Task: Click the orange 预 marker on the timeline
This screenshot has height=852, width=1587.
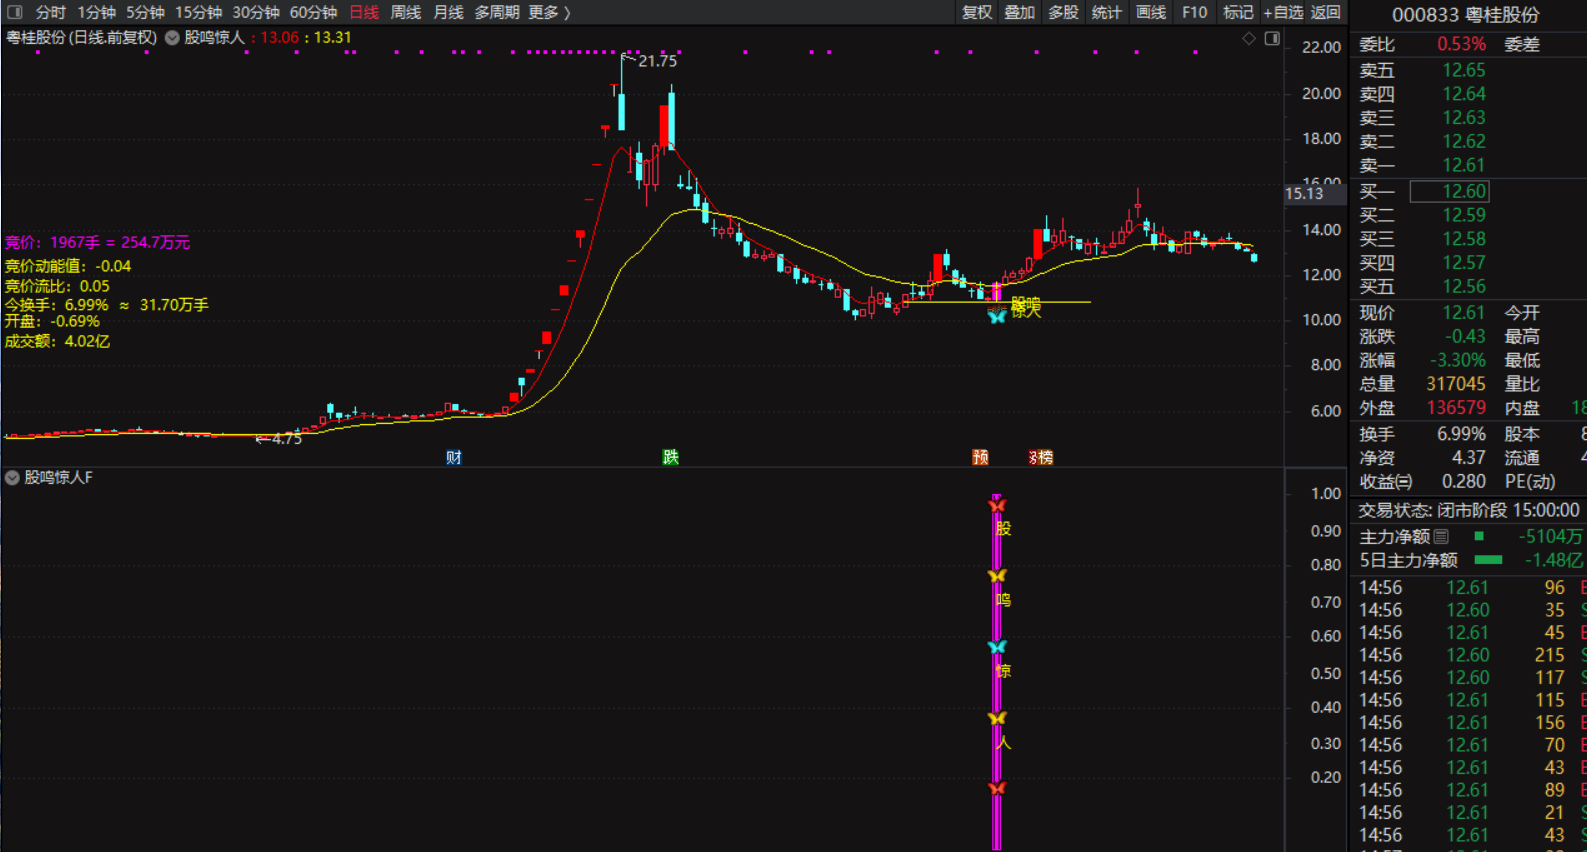Action: pos(980,457)
